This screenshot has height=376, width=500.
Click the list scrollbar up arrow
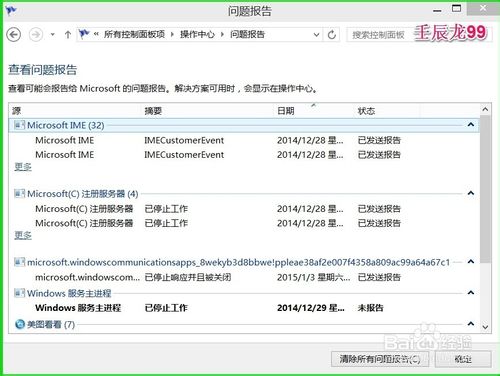point(486,109)
